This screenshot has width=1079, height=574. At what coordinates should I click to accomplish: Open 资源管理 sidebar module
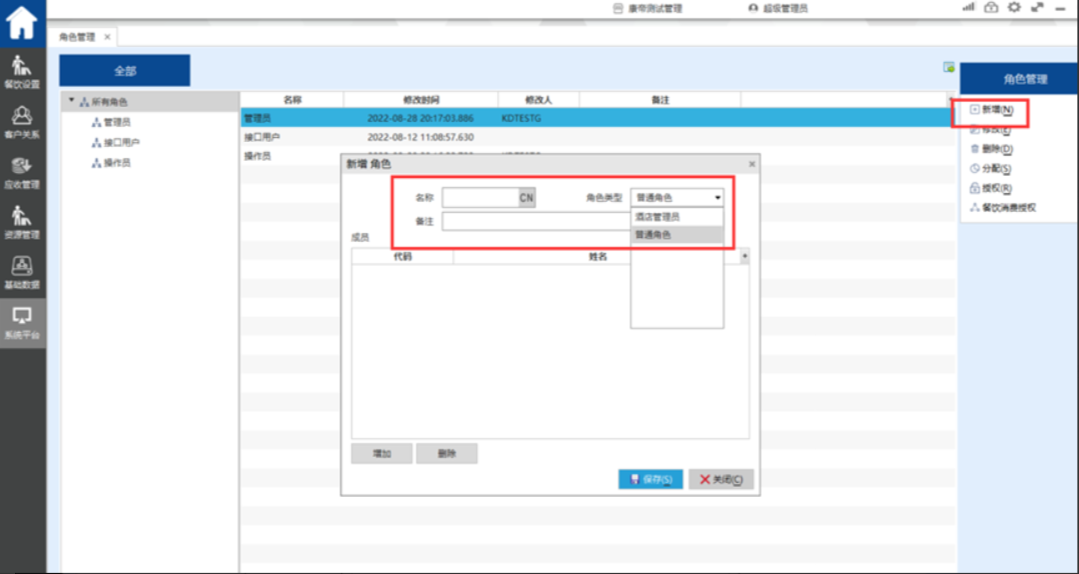[x=22, y=222]
